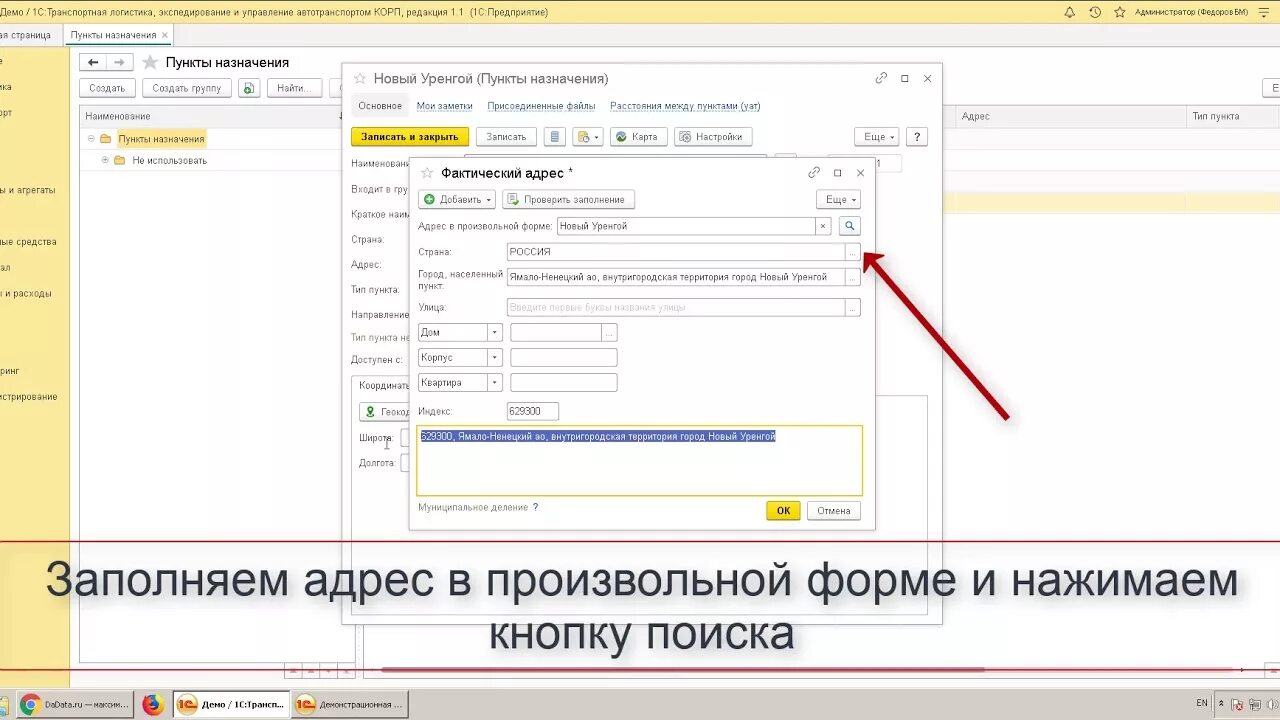Image resolution: width=1280 pixels, height=720 pixels.
Task: Open the Chrome DaData.ru taskbar item
Action: pos(74,704)
